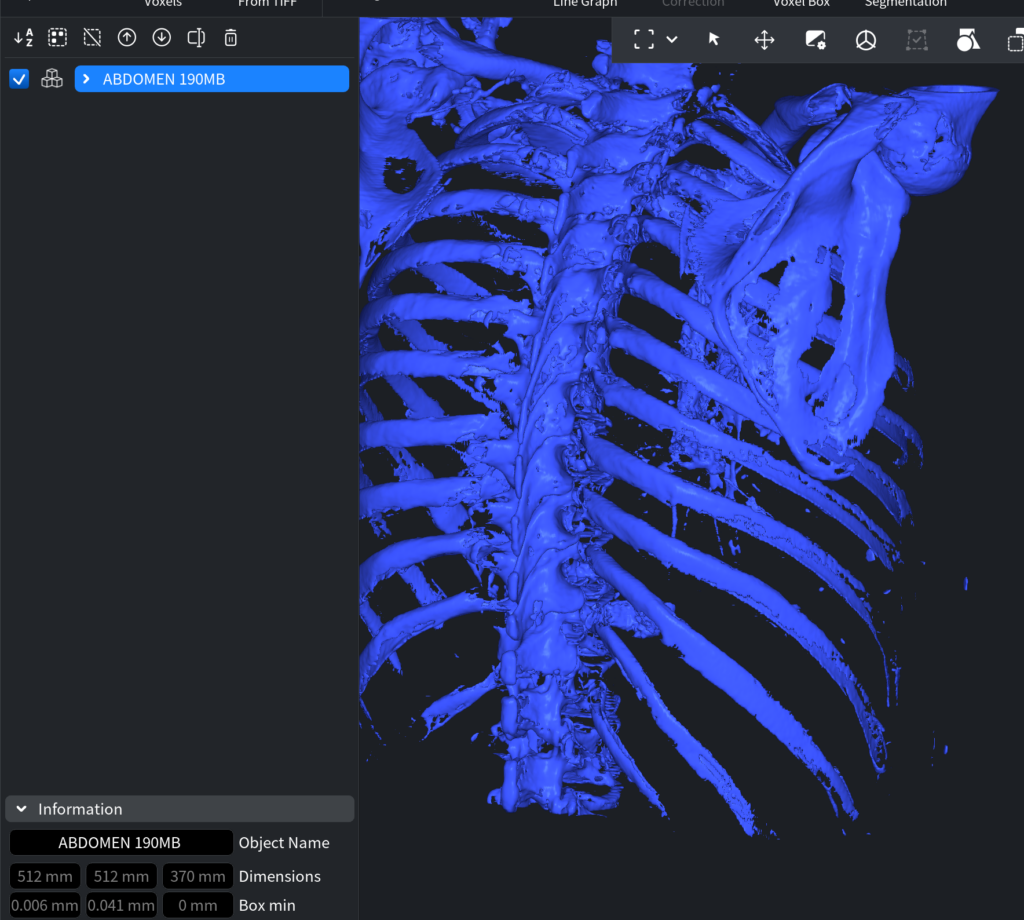
Task: Open the Segmentation menu tab
Action: [905, 4]
